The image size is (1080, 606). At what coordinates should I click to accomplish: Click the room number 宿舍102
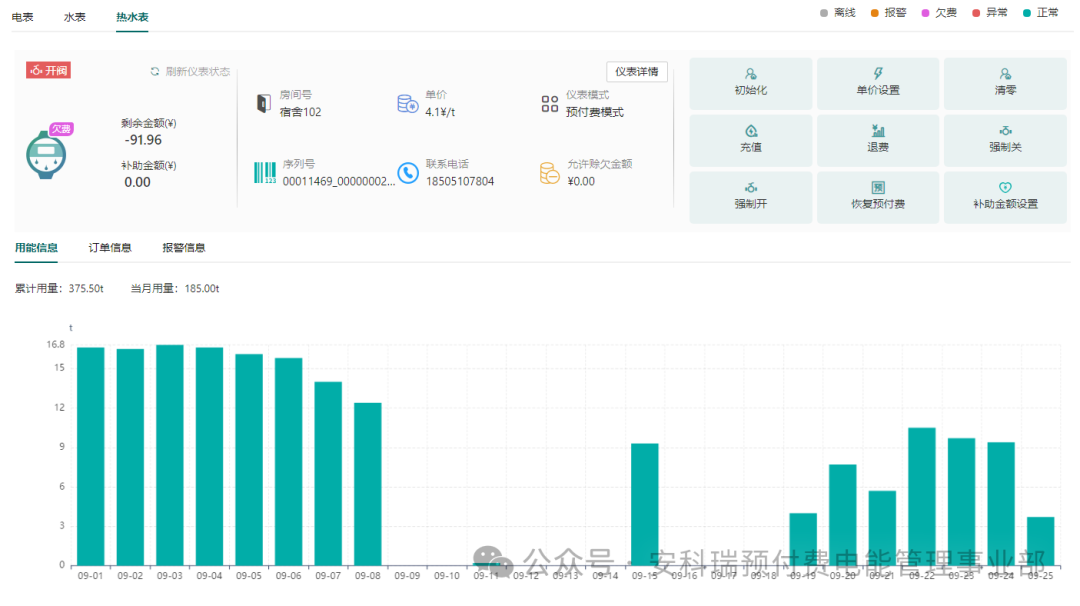pos(300,112)
